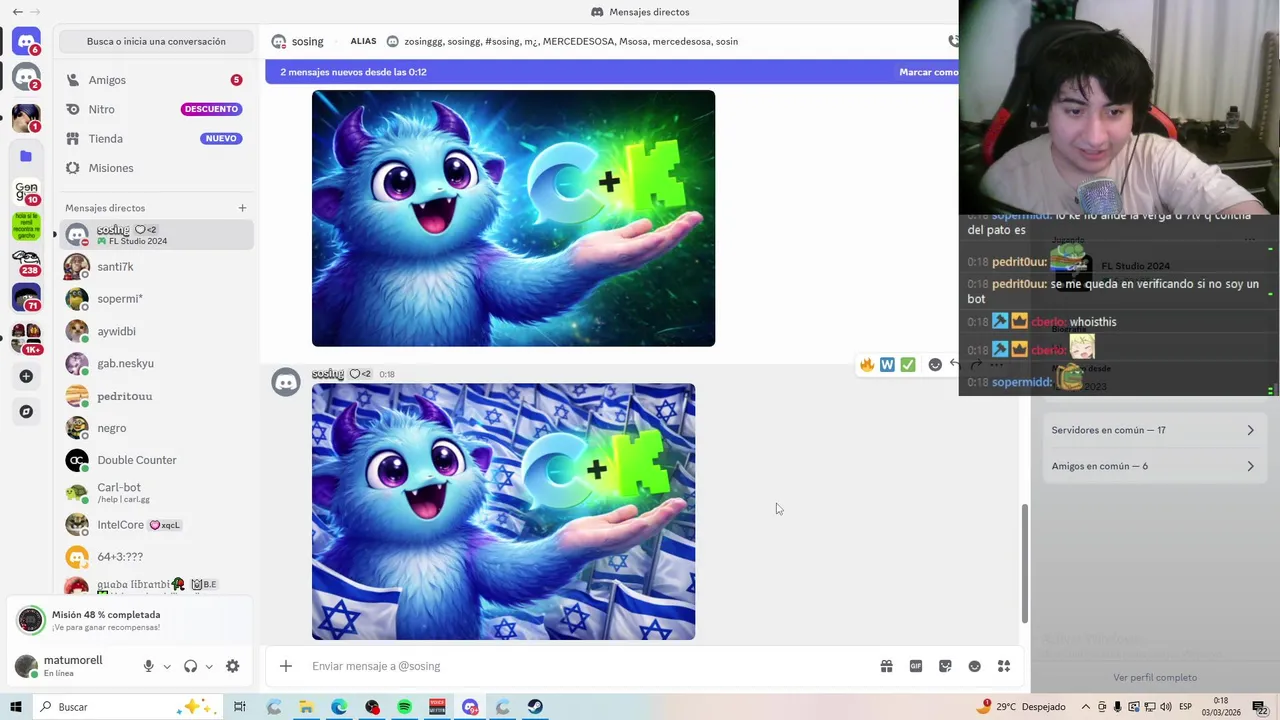Open the sticker picker
Viewport: 1280px width, 720px height.
(945, 666)
